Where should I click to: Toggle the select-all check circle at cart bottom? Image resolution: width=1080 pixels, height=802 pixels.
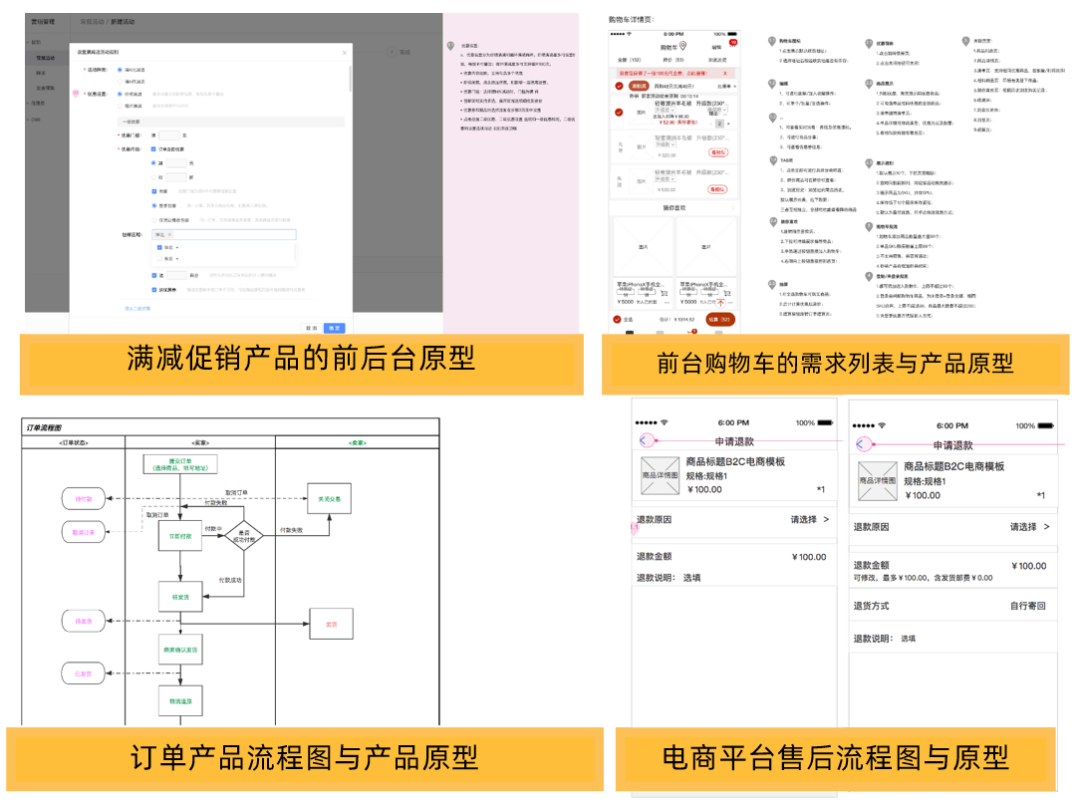click(617, 319)
